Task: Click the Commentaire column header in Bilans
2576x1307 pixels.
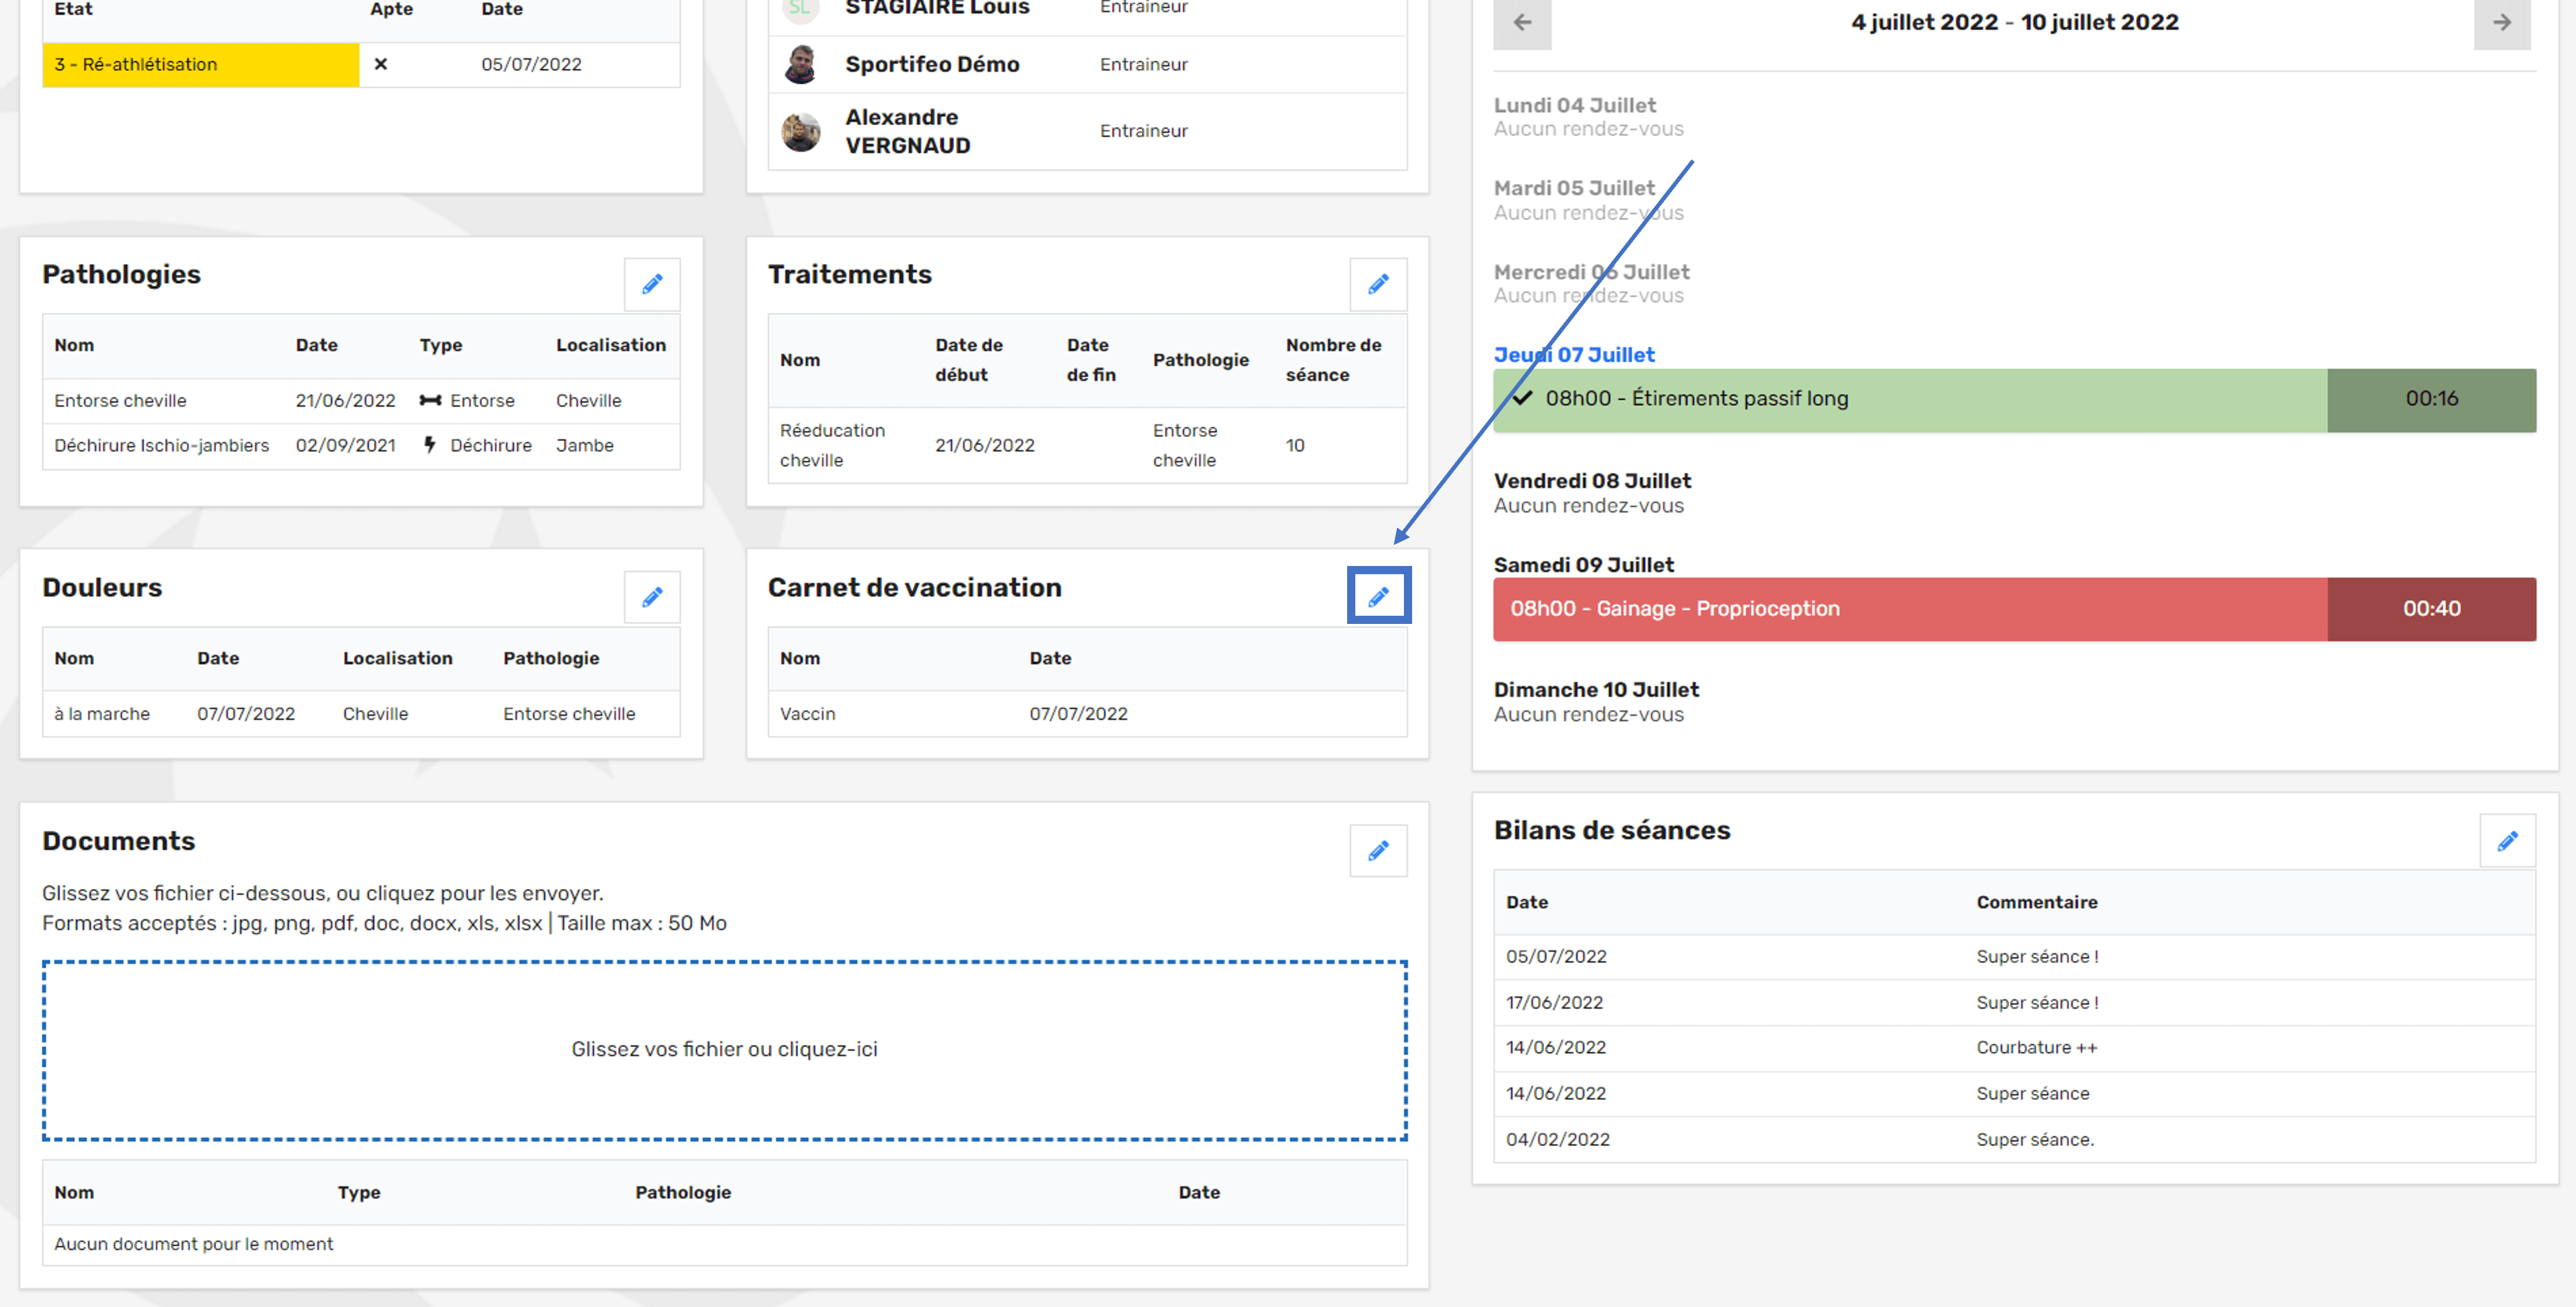Action: pyautogui.click(x=2036, y=902)
